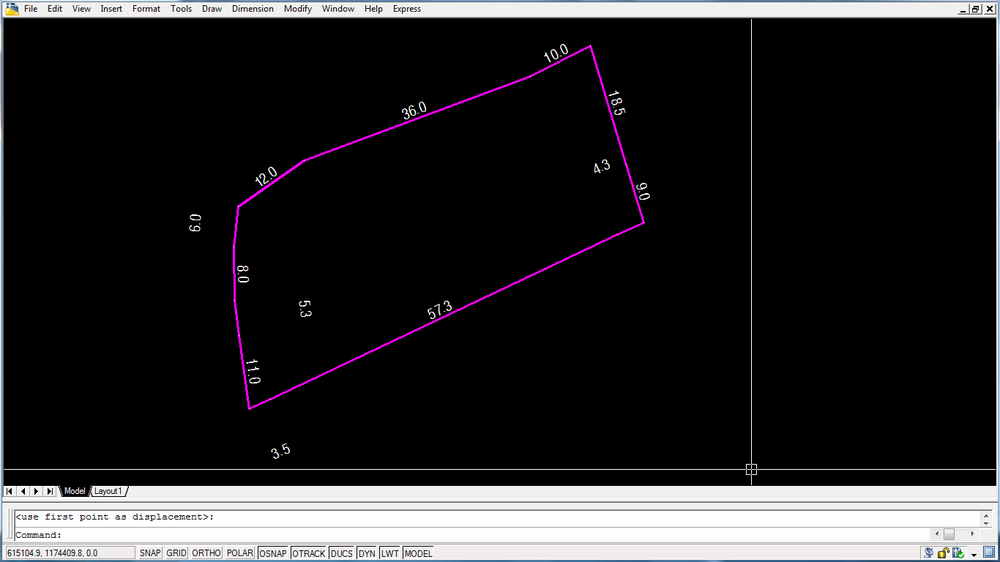The height and width of the screenshot is (562, 1000).
Task: Click the Clean Screen icon
Action: point(989,552)
